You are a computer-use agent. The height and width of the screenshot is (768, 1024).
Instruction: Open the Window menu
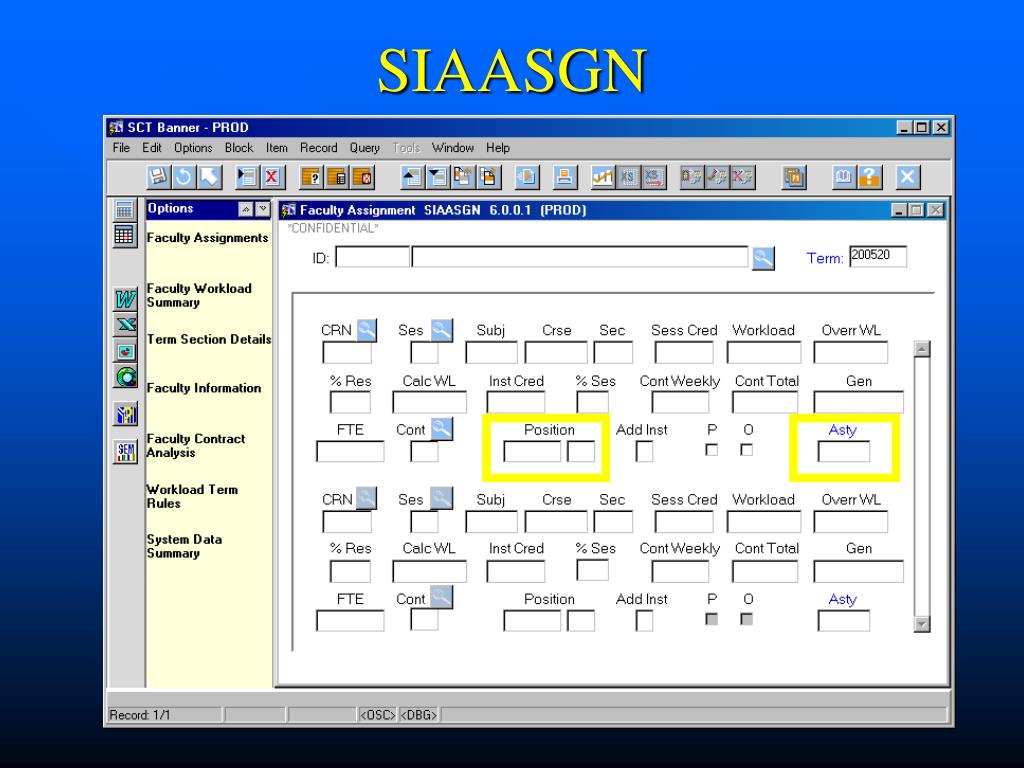pos(453,148)
